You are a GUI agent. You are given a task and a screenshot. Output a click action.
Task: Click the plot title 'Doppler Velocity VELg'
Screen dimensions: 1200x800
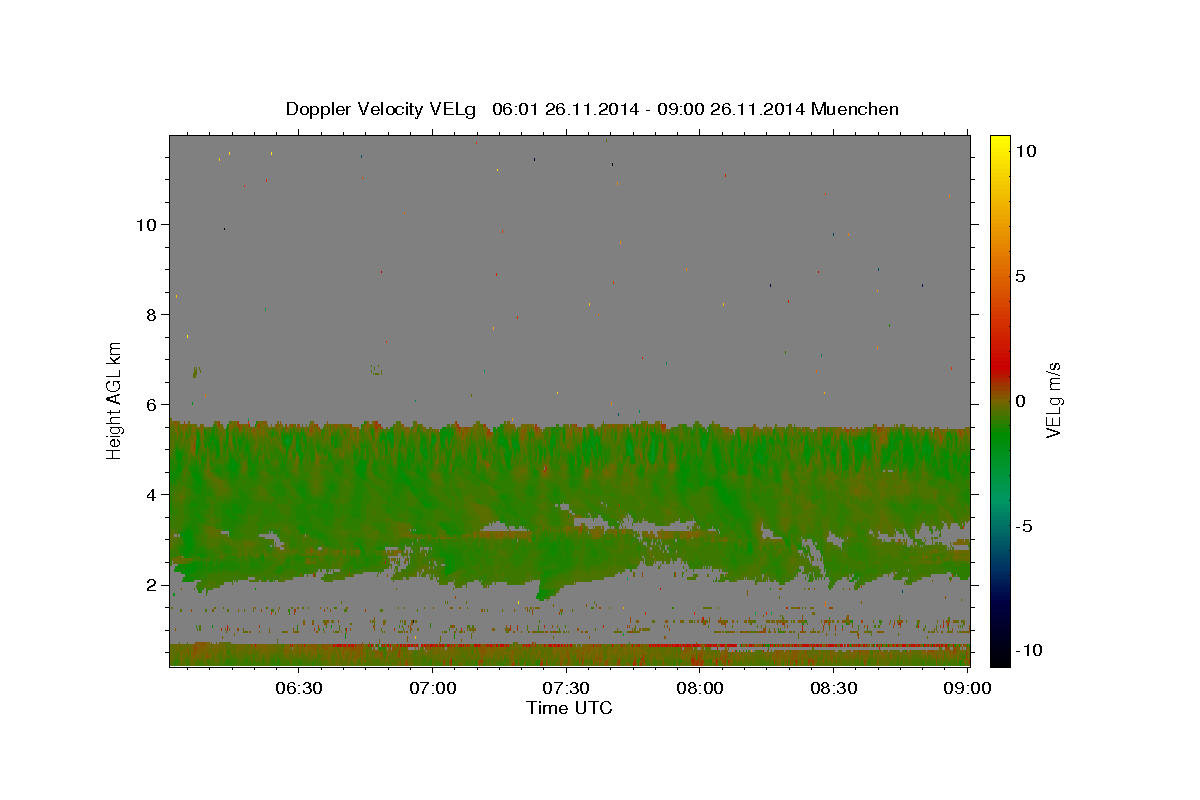point(382,109)
